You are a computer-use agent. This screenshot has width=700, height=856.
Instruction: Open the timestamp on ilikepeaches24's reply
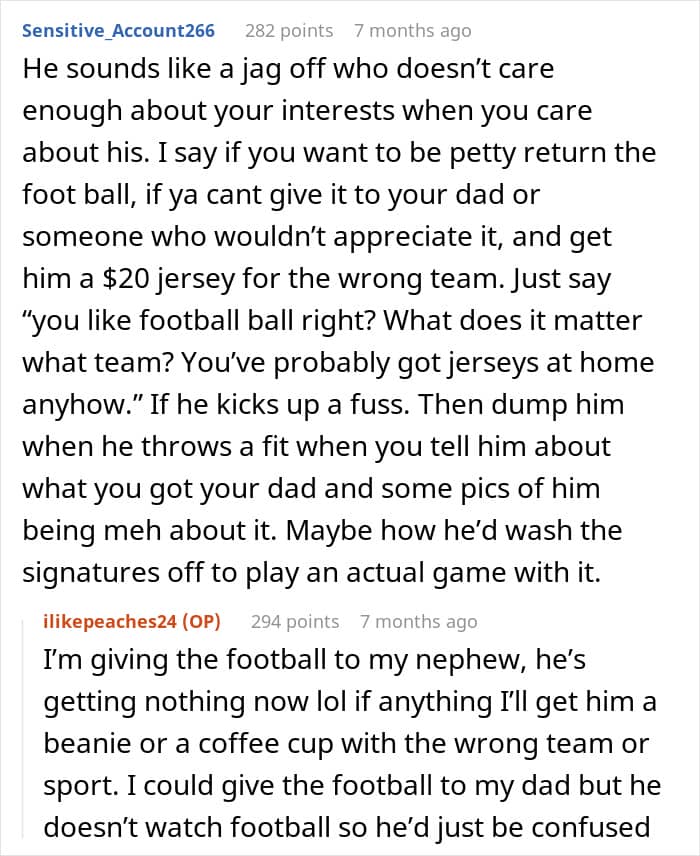pos(418,621)
